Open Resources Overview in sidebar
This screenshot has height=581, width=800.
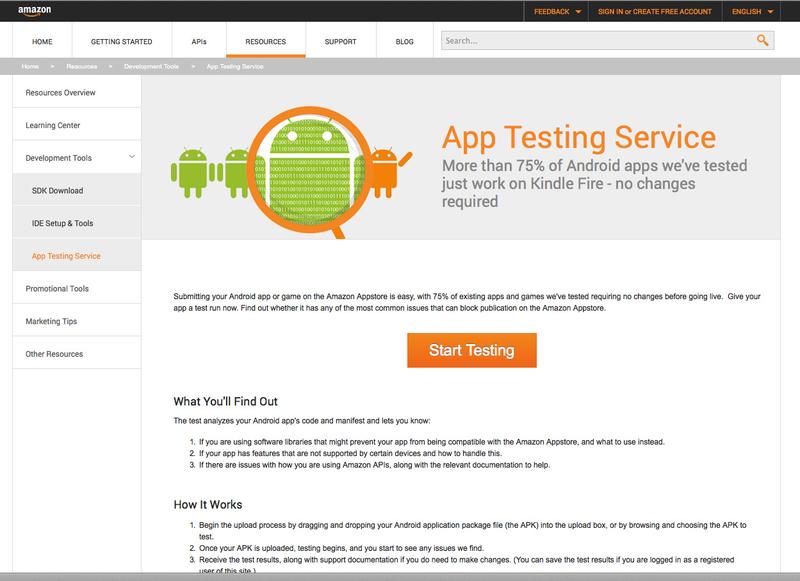77,92
